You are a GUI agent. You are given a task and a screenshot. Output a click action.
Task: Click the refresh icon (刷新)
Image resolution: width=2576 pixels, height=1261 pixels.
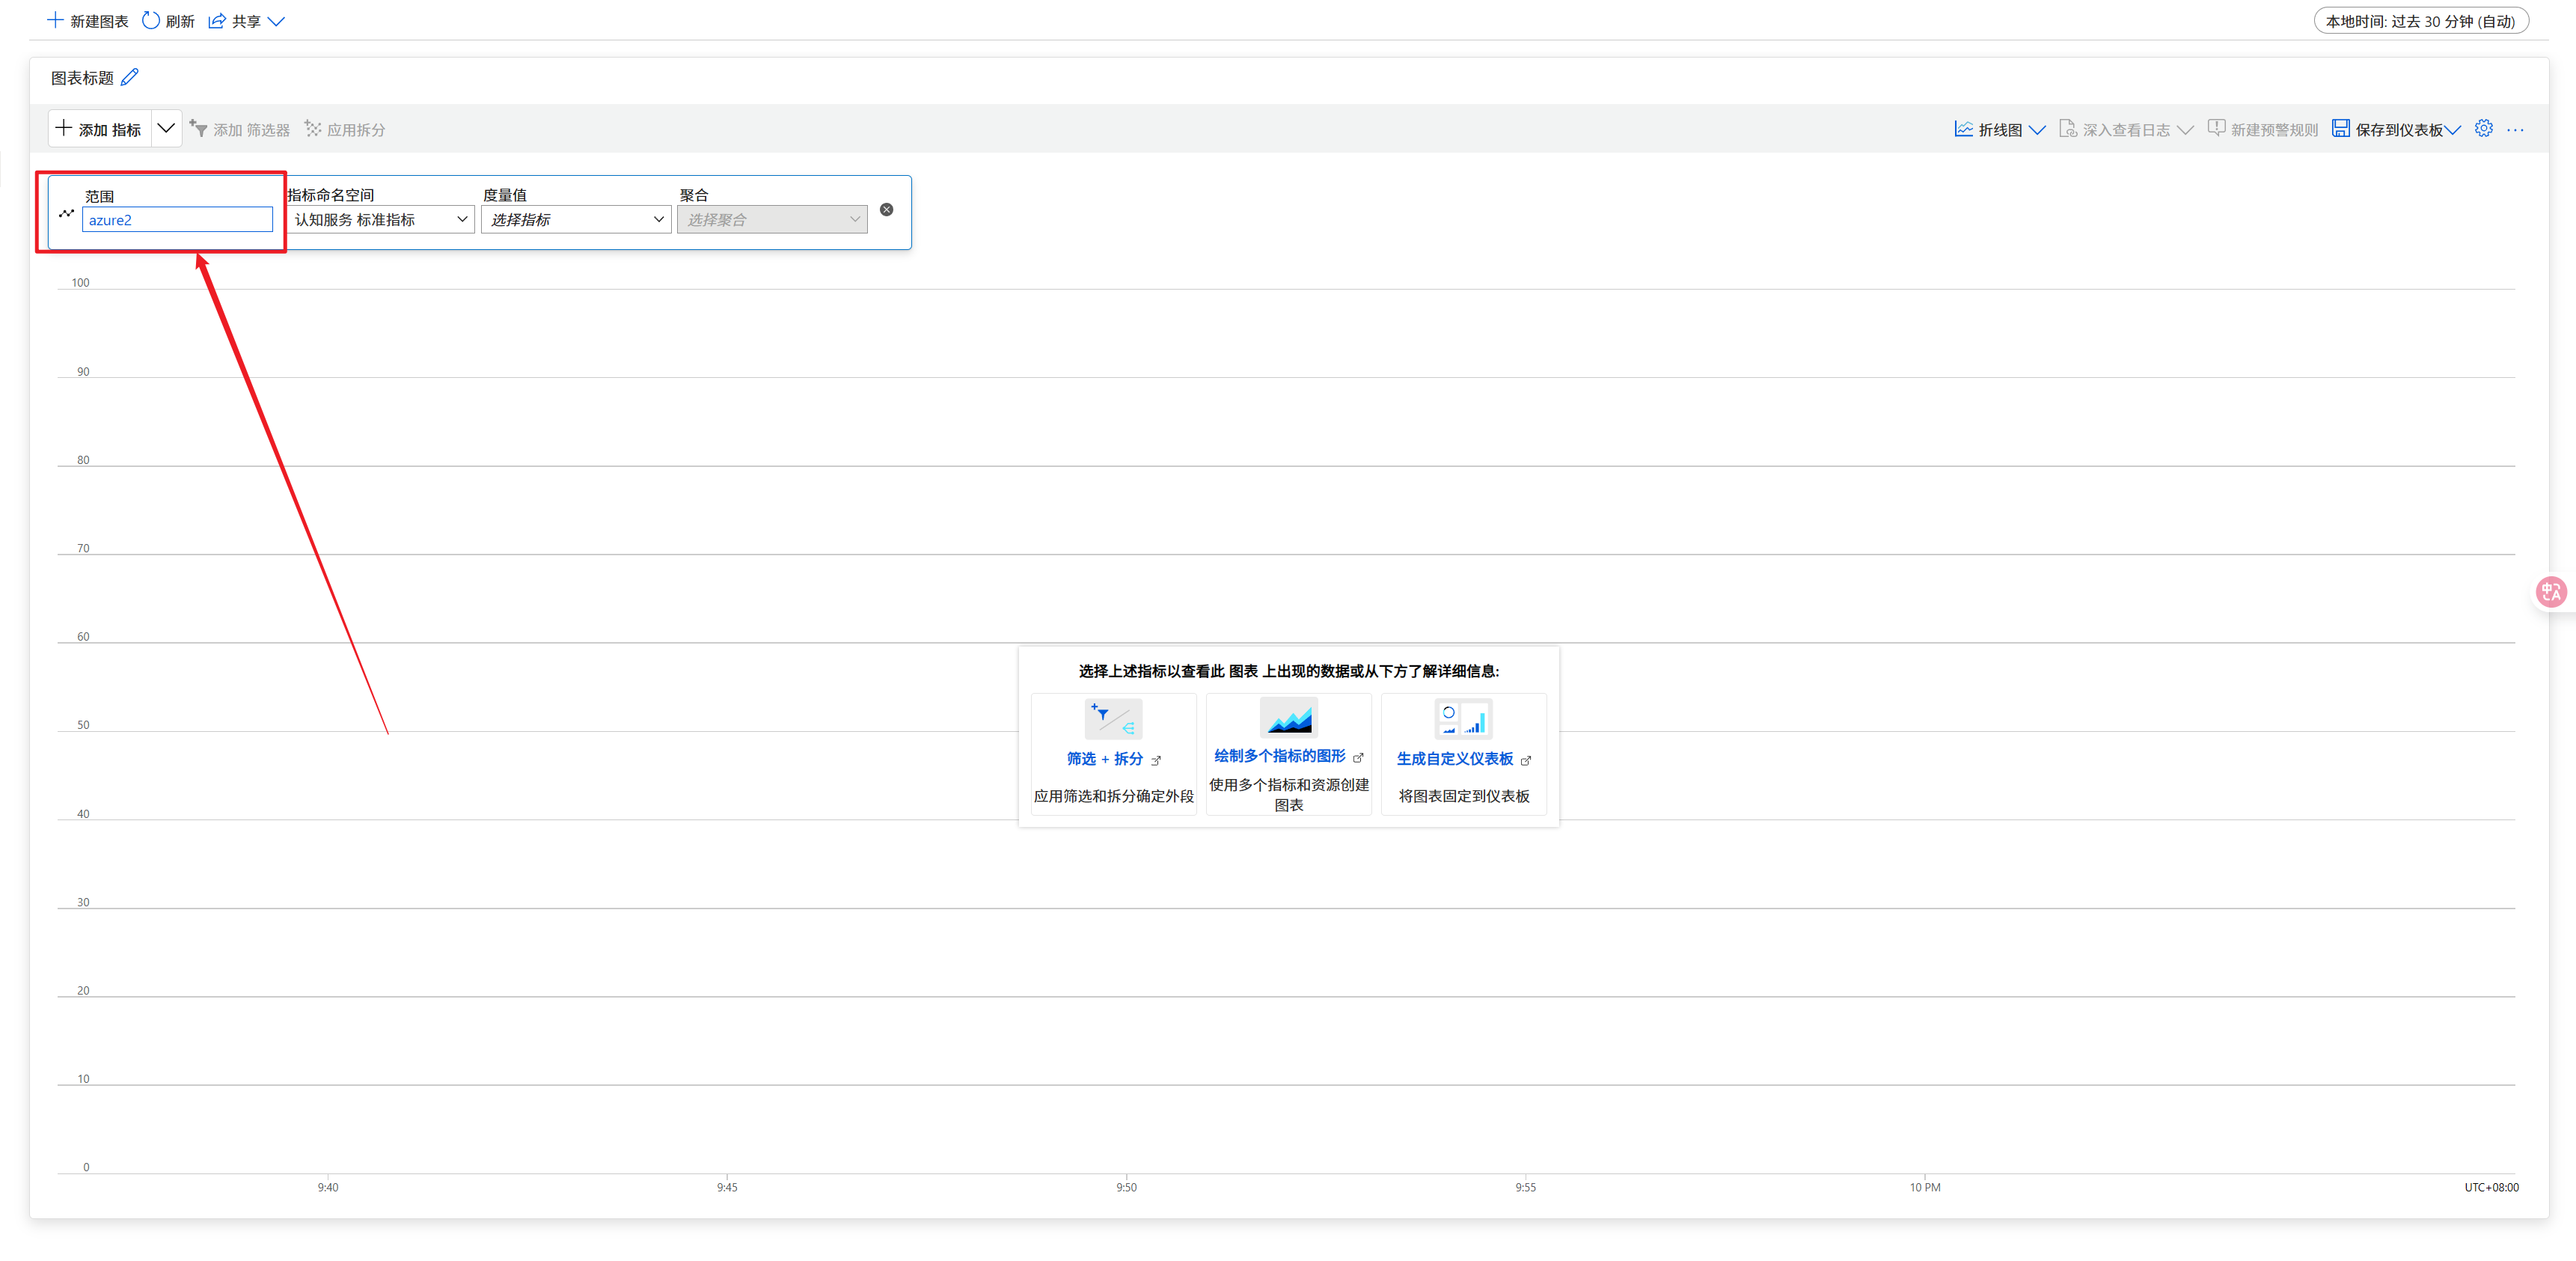151,20
